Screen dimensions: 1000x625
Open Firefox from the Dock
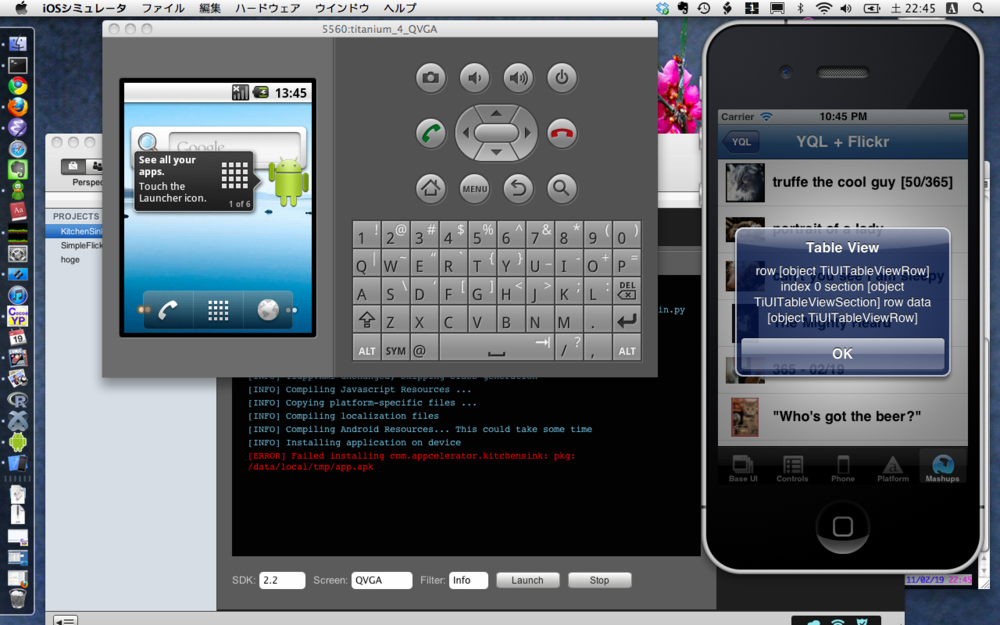(18, 107)
